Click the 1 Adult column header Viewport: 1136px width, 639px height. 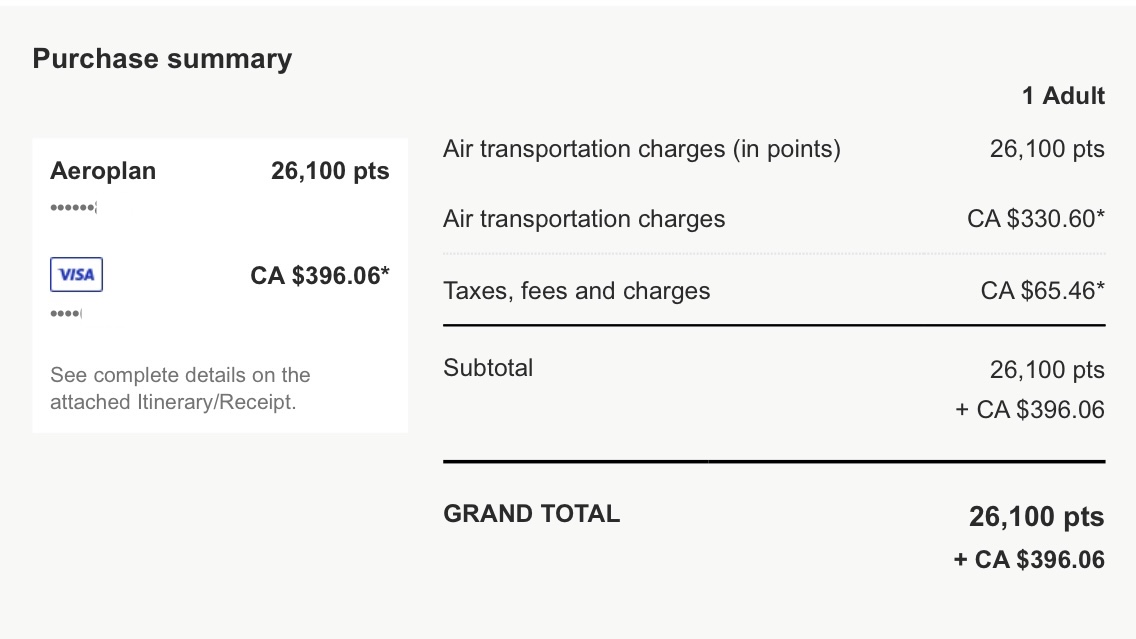[1062, 96]
